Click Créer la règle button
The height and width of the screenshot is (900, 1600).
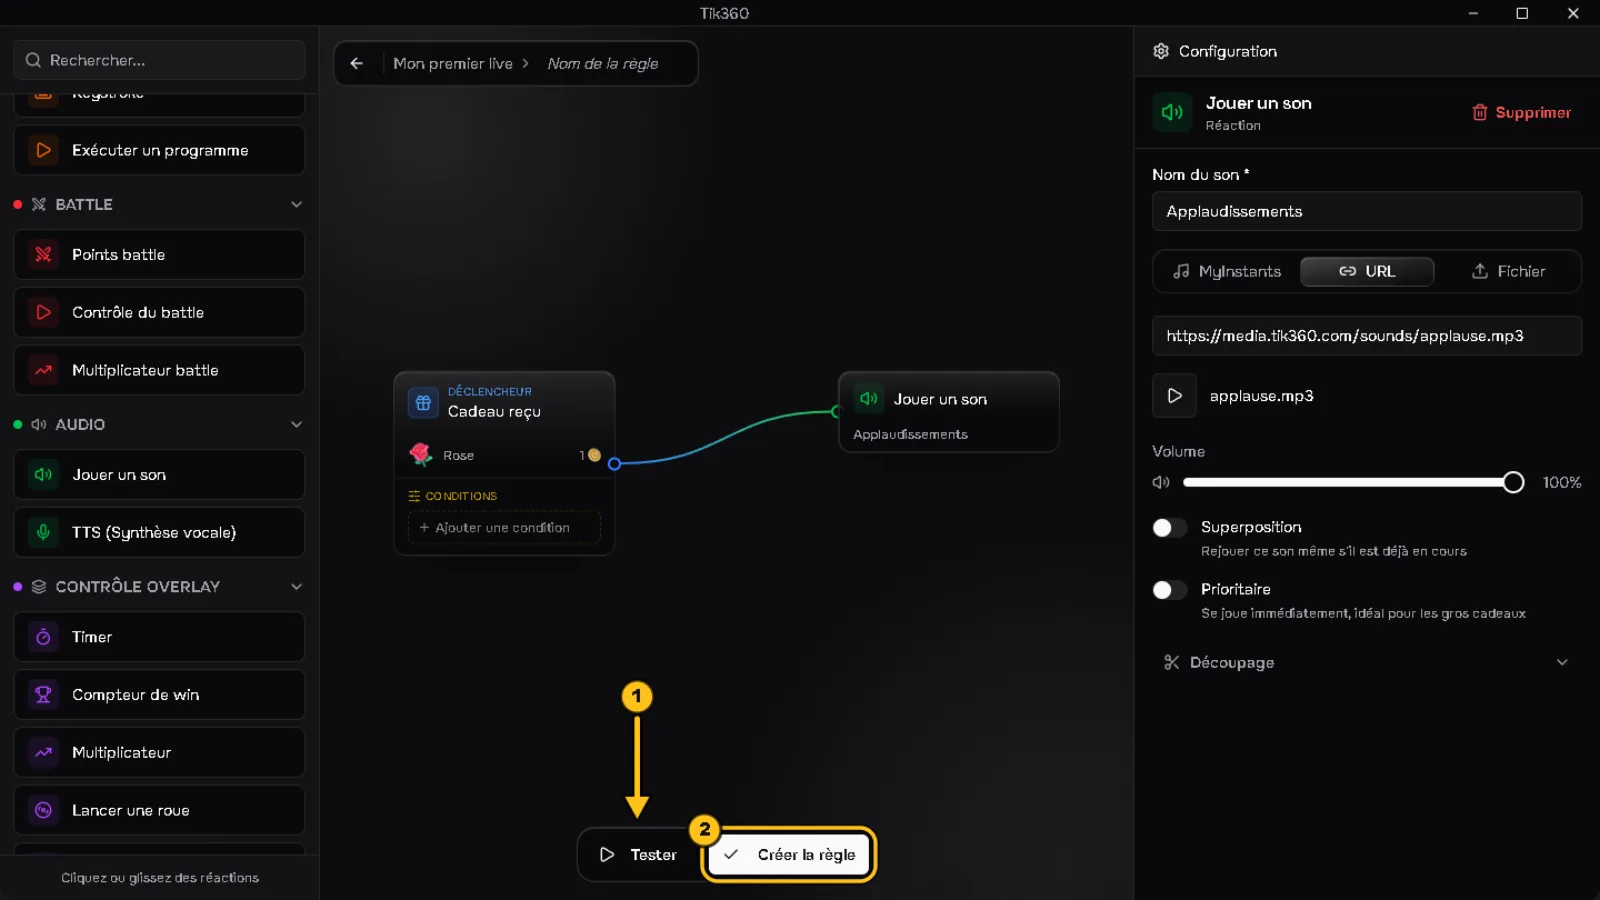click(789, 854)
